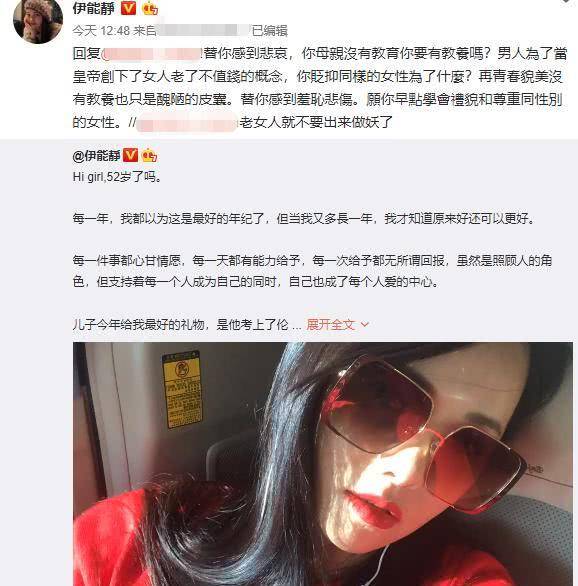The image size is (578, 586).
Task: Open the blurred username after the // separator
Action: click(x=187, y=123)
